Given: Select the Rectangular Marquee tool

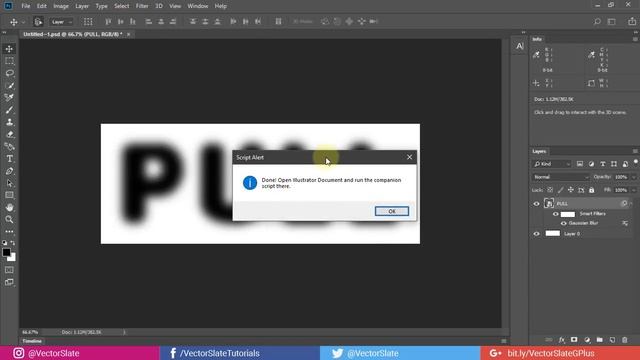Looking at the screenshot, I should point(9,61).
